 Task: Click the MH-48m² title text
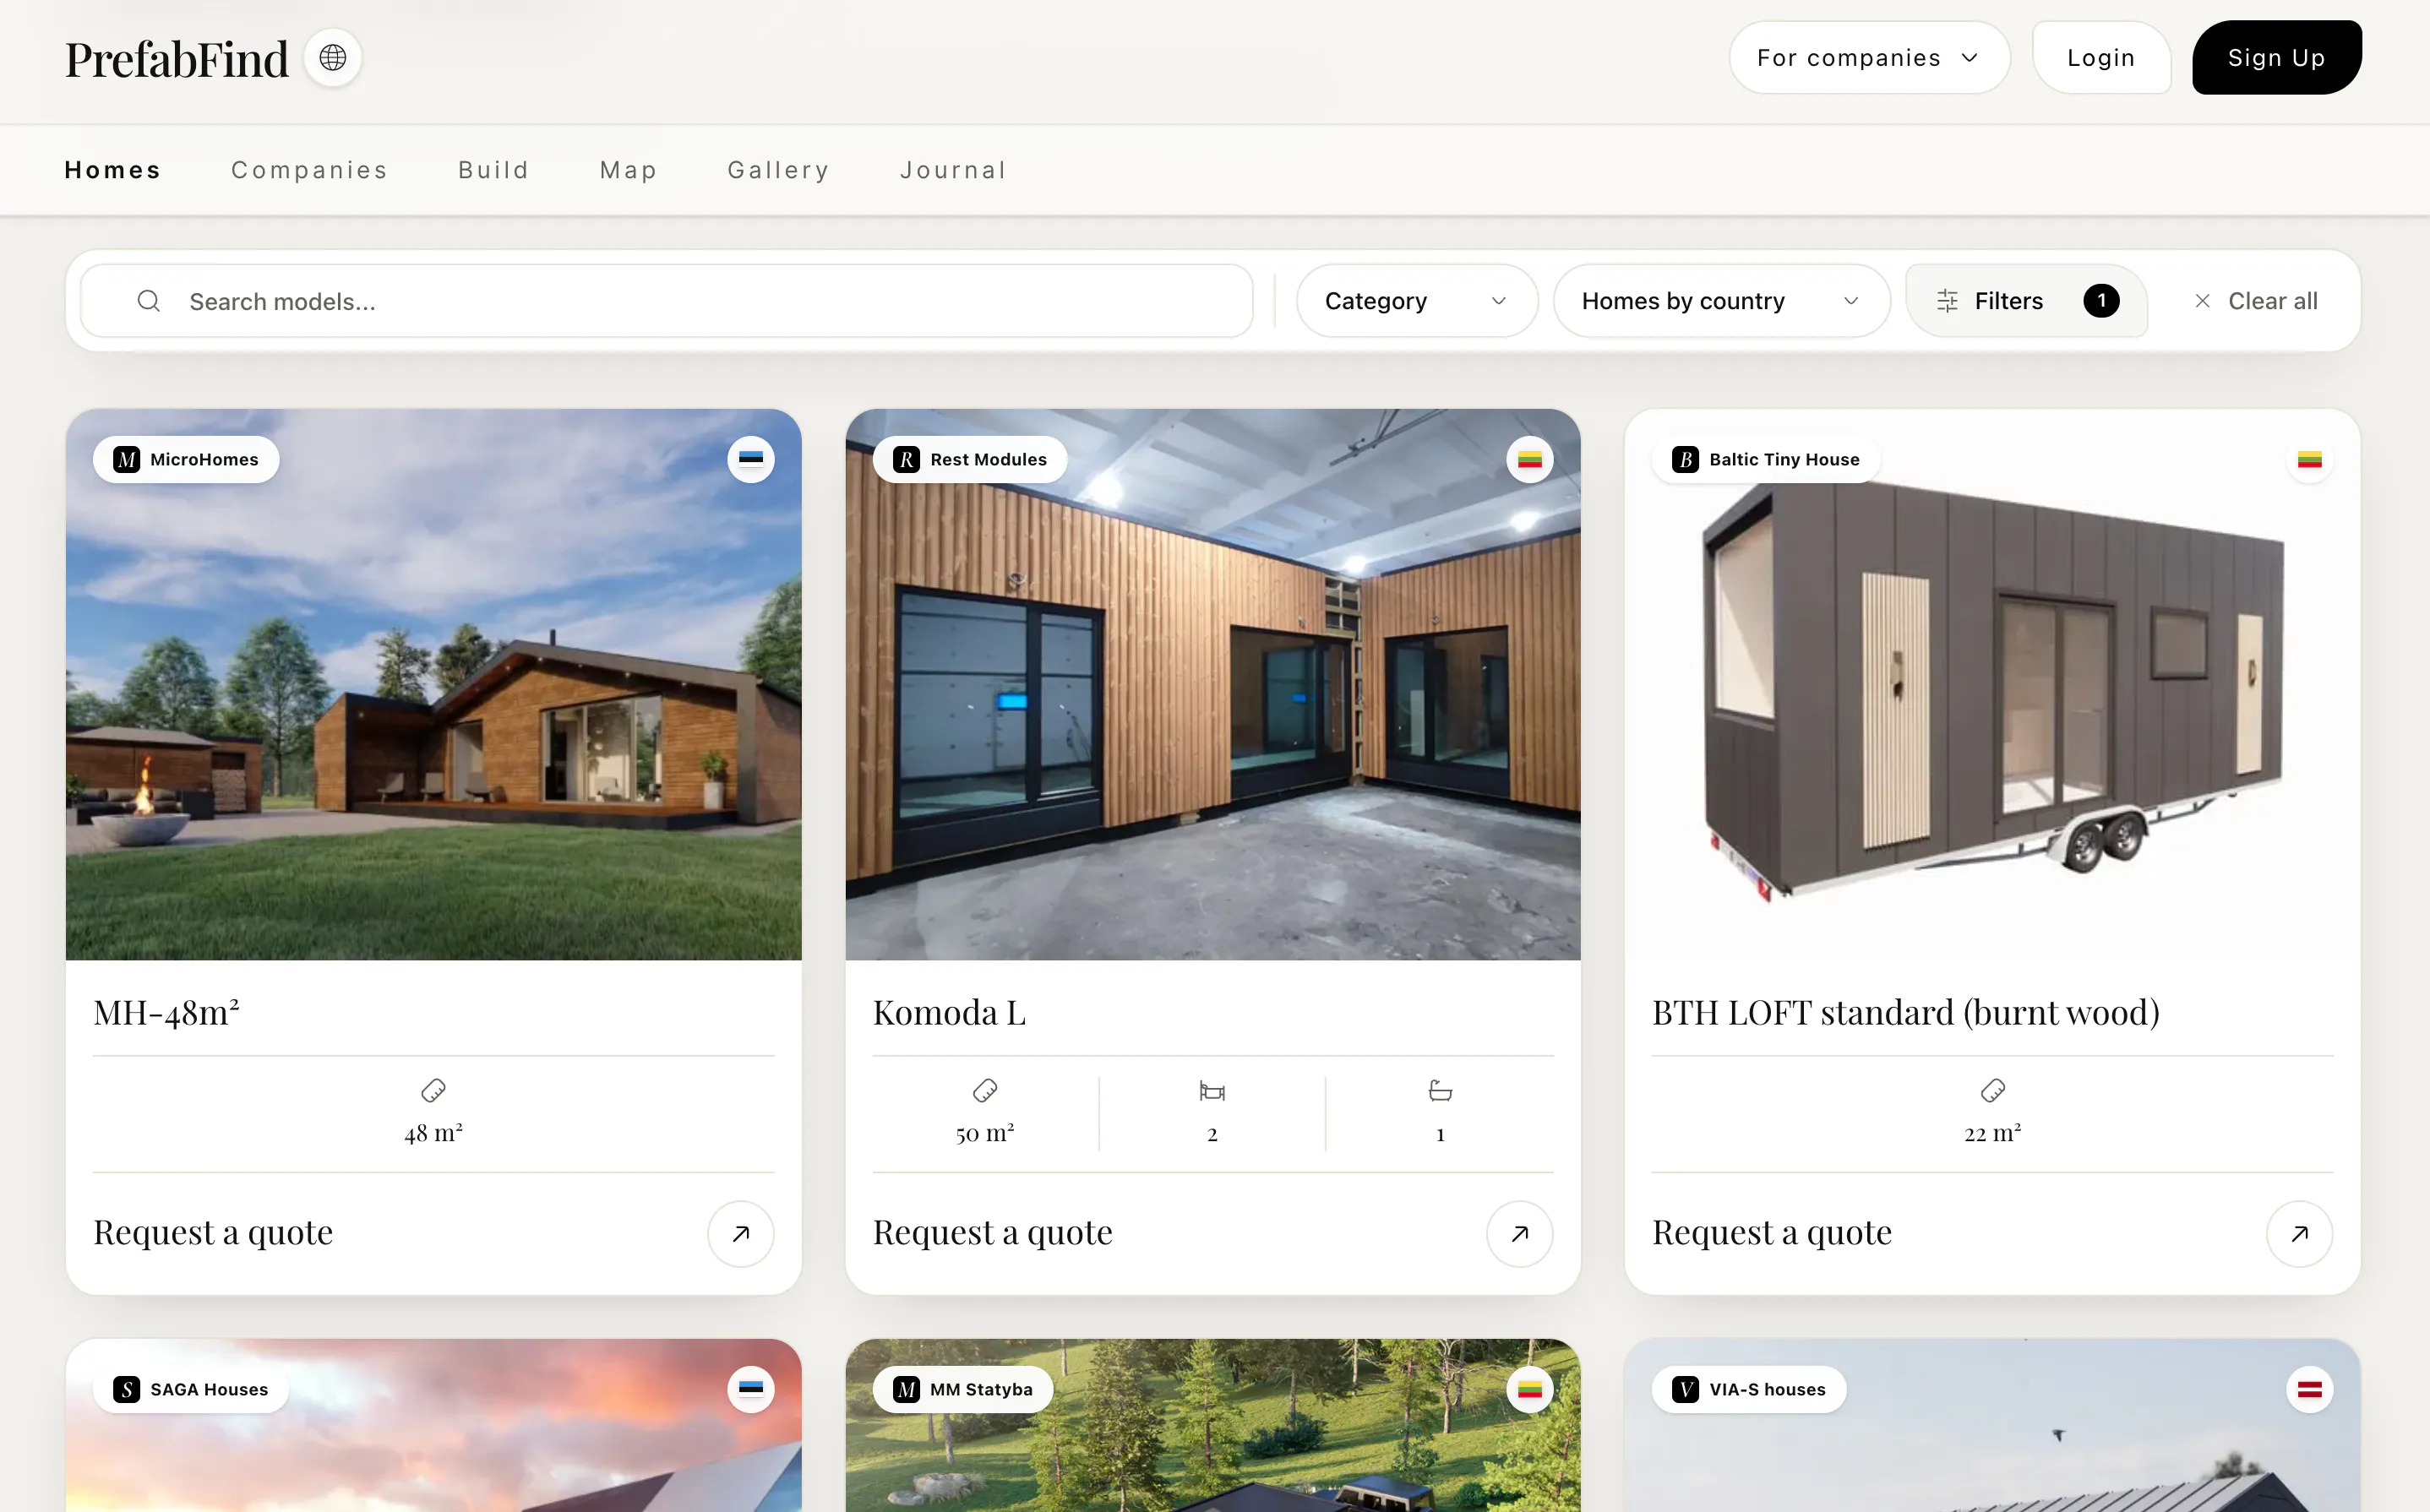click(166, 1012)
